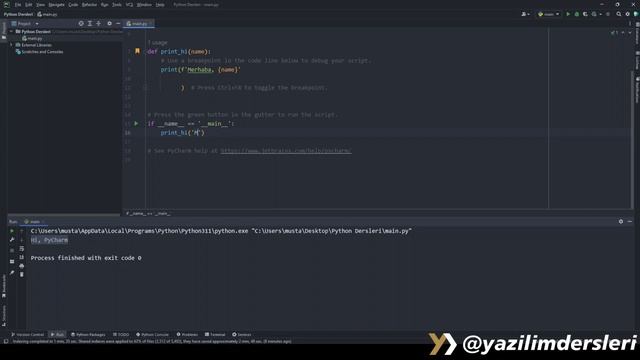Click the Debug bug icon in top toolbar

pyautogui.click(x=577, y=14)
